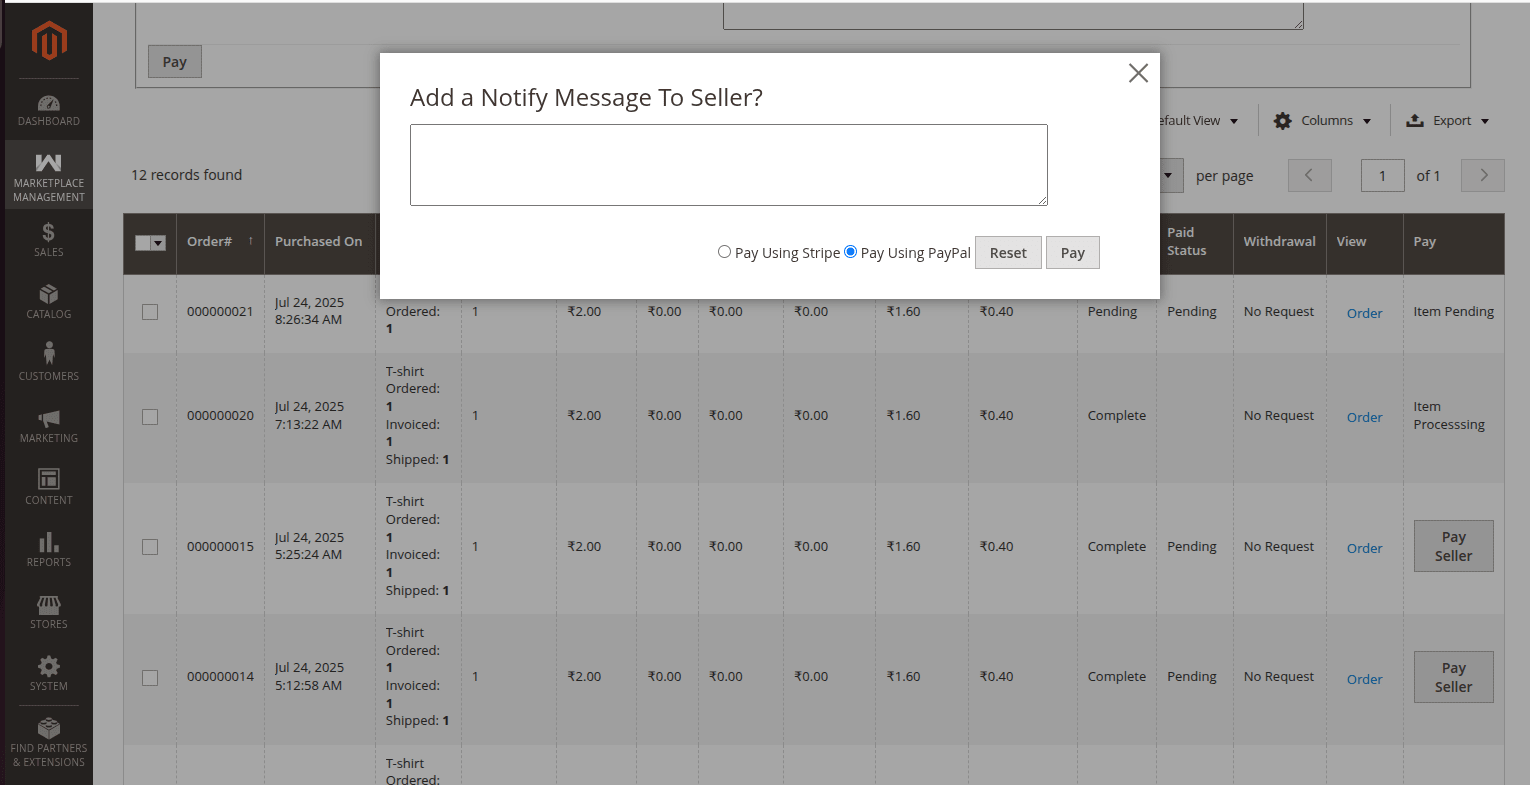Click 'Jul 24, 2025 5:12:58 AM' date cell
This screenshot has height=785, width=1530.
[309, 676]
